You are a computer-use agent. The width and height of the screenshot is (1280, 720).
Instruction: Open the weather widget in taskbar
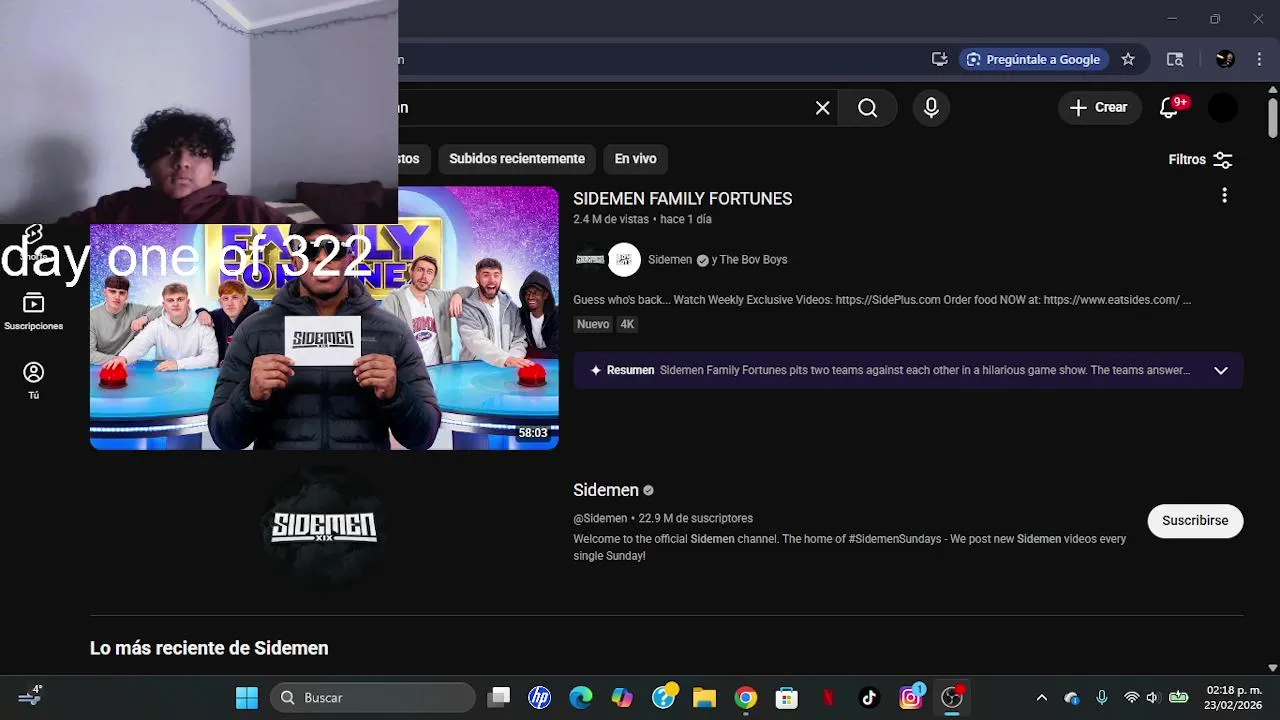click(x=30, y=696)
